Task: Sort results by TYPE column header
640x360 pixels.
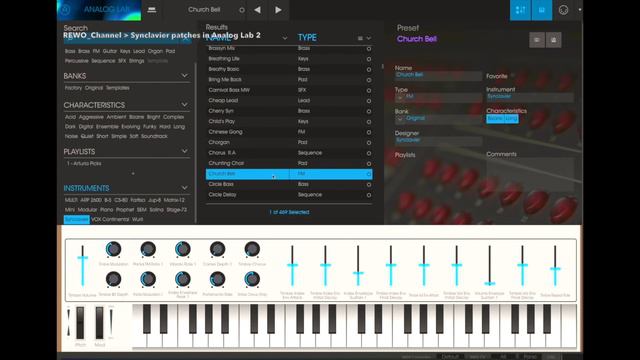Action: [x=307, y=38]
